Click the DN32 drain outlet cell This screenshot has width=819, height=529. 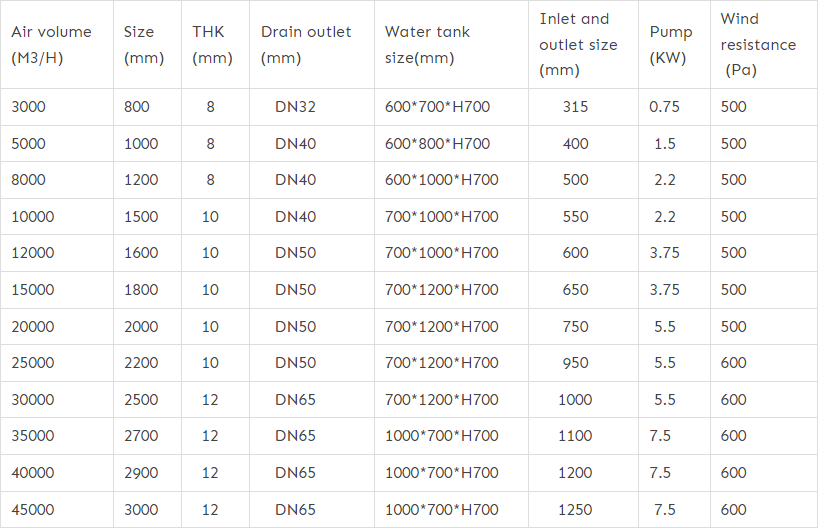295,107
